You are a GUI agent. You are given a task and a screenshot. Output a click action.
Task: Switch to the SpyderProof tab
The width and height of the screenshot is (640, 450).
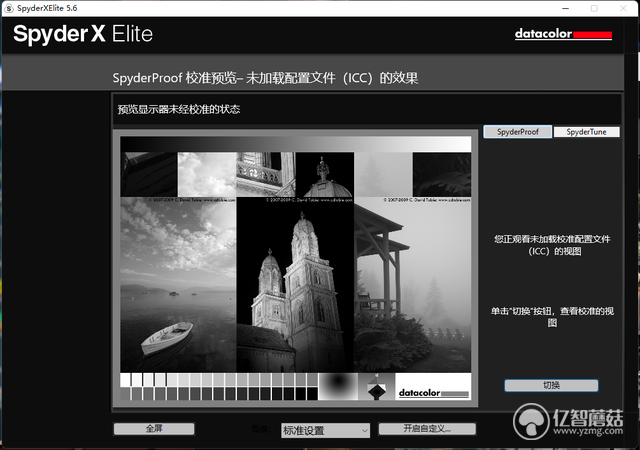[518, 132]
